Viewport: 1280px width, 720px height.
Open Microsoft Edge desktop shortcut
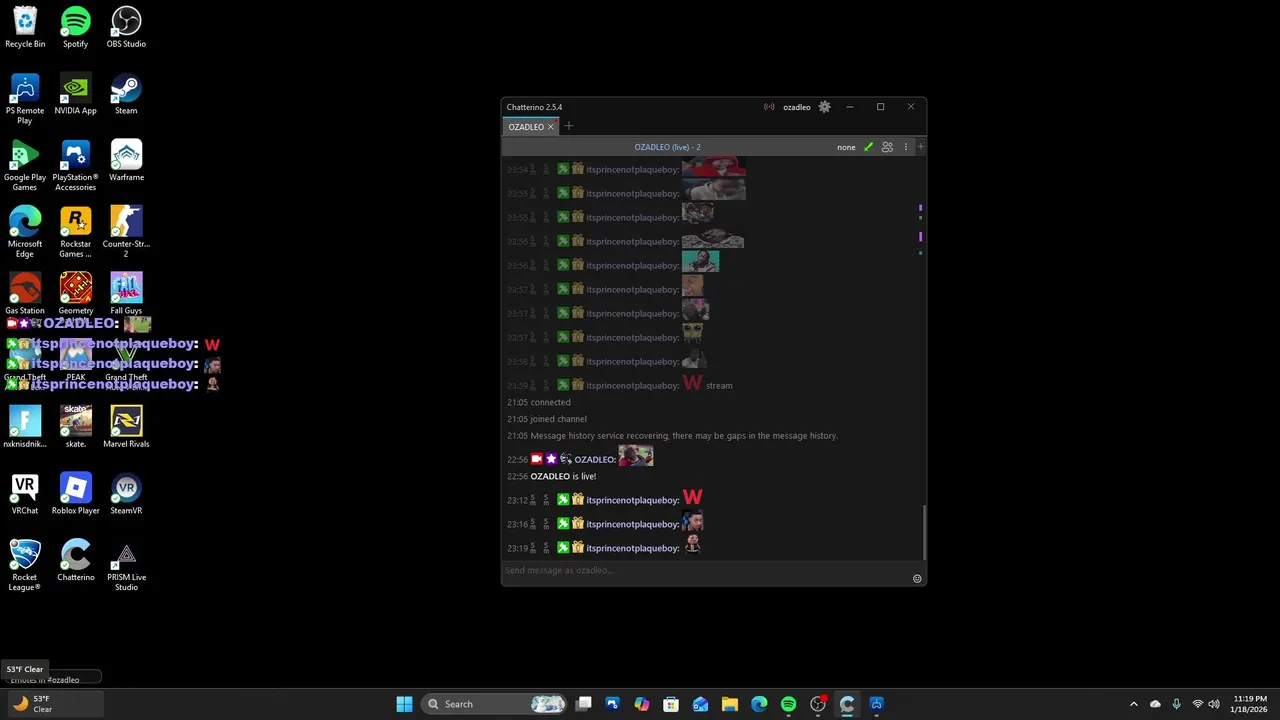coord(25,232)
